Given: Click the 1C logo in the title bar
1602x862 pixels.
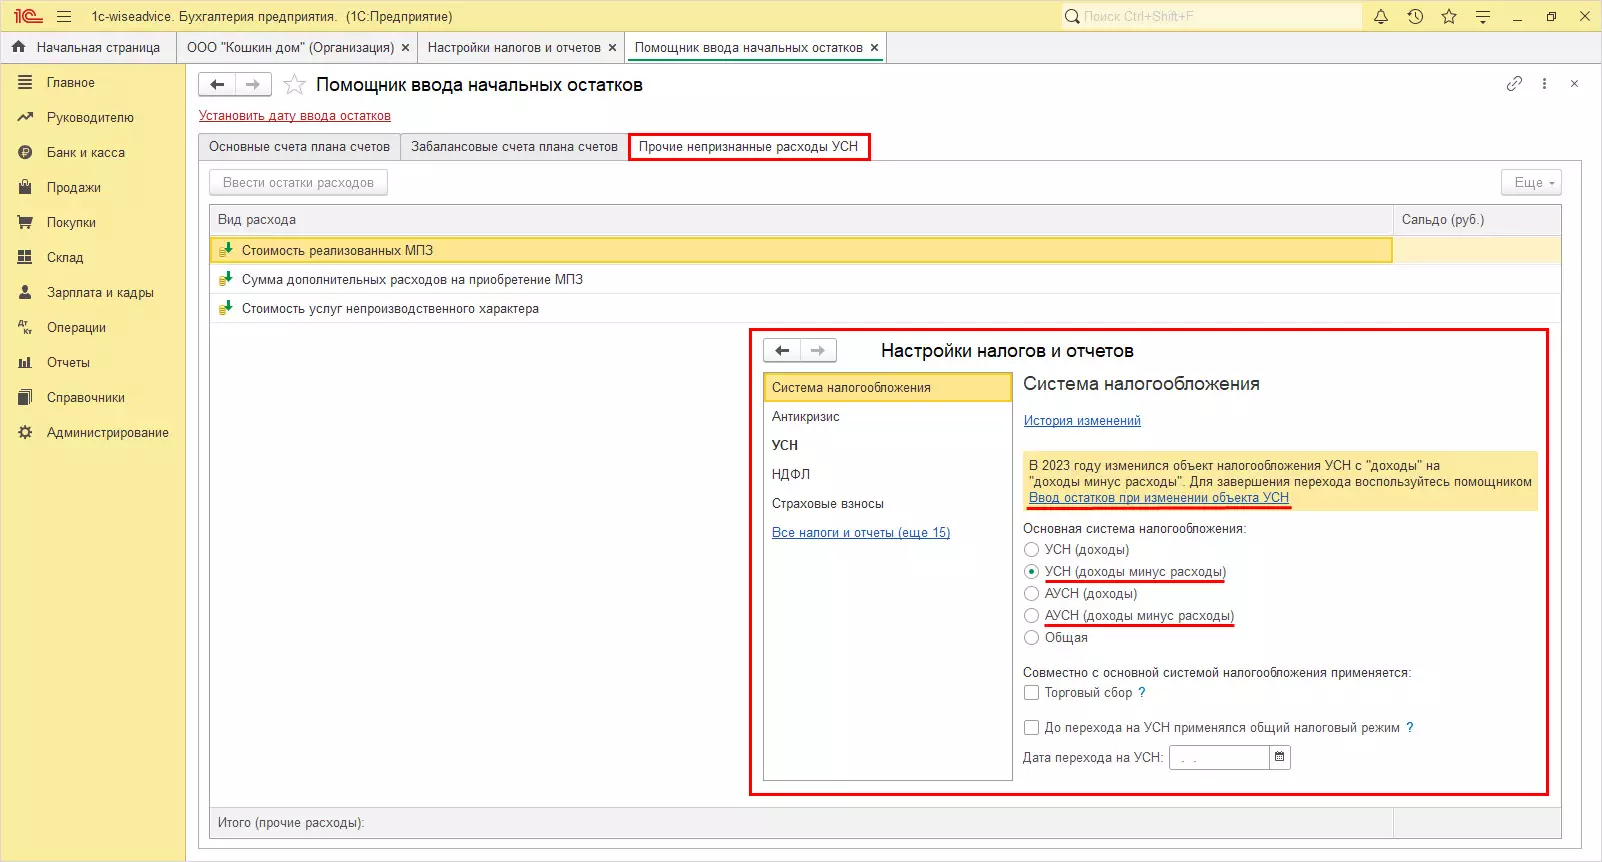Looking at the screenshot, I should (27, 16).
